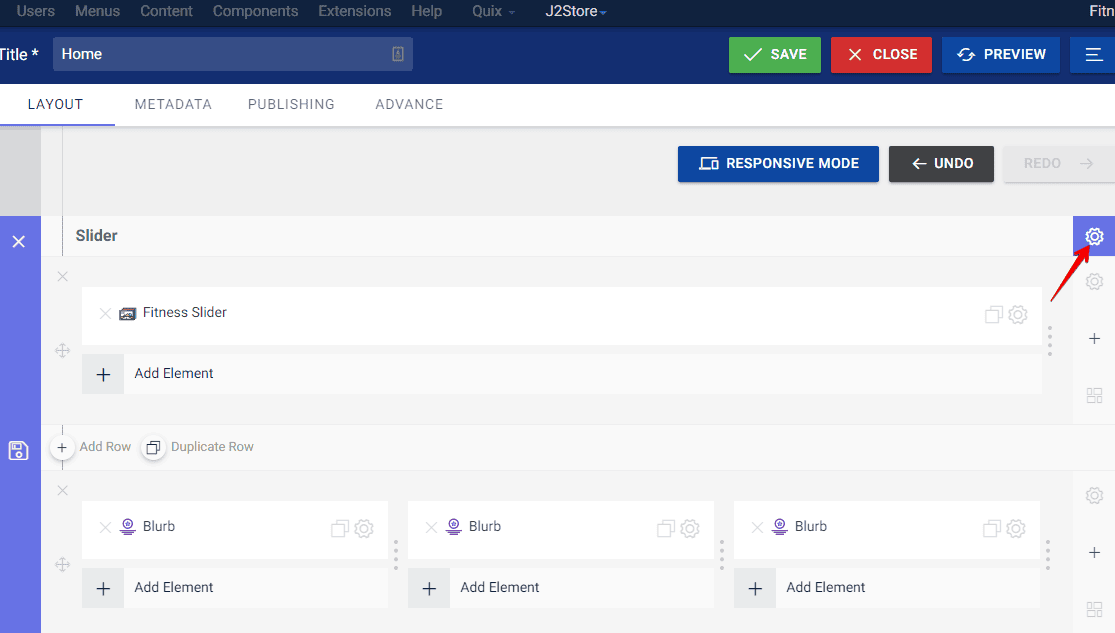Click the move handle of the slider row
1115x633 pixels.
62,350
